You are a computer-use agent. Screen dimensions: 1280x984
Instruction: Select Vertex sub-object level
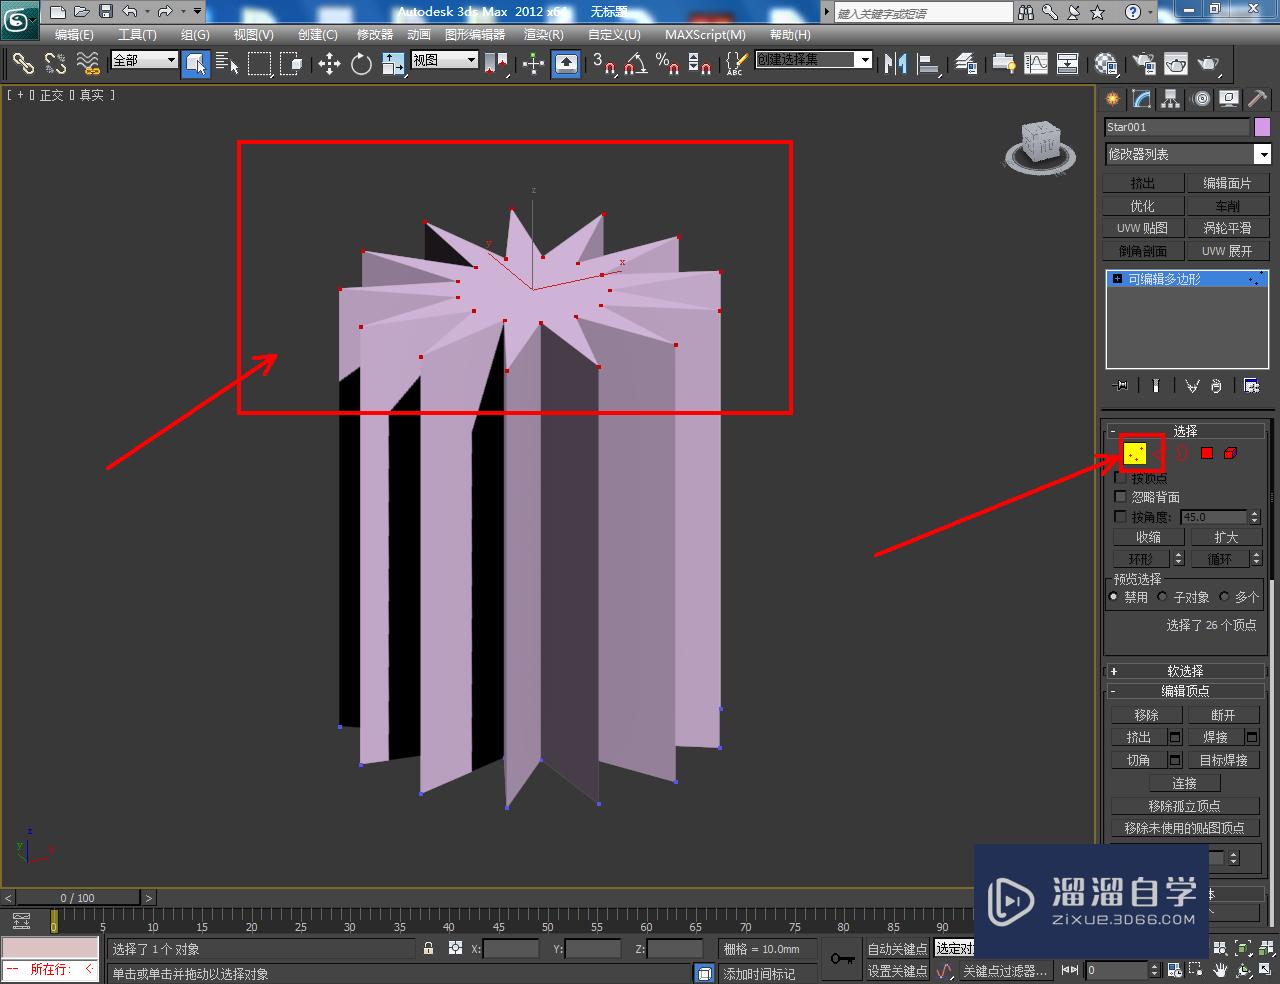pos(1135,454)
